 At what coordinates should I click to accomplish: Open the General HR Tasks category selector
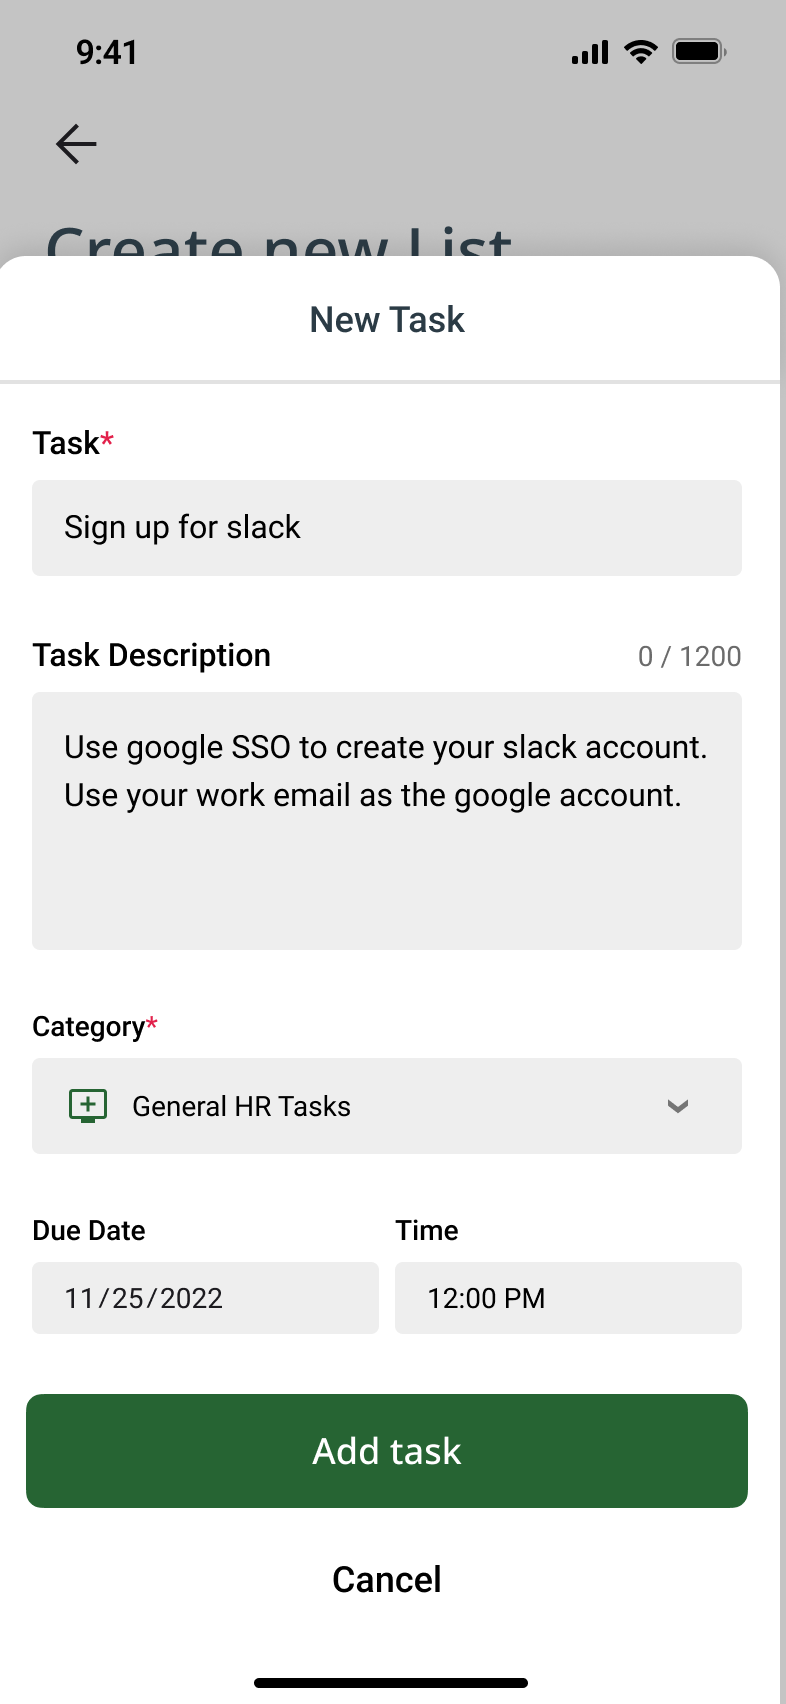[386, 1106]
